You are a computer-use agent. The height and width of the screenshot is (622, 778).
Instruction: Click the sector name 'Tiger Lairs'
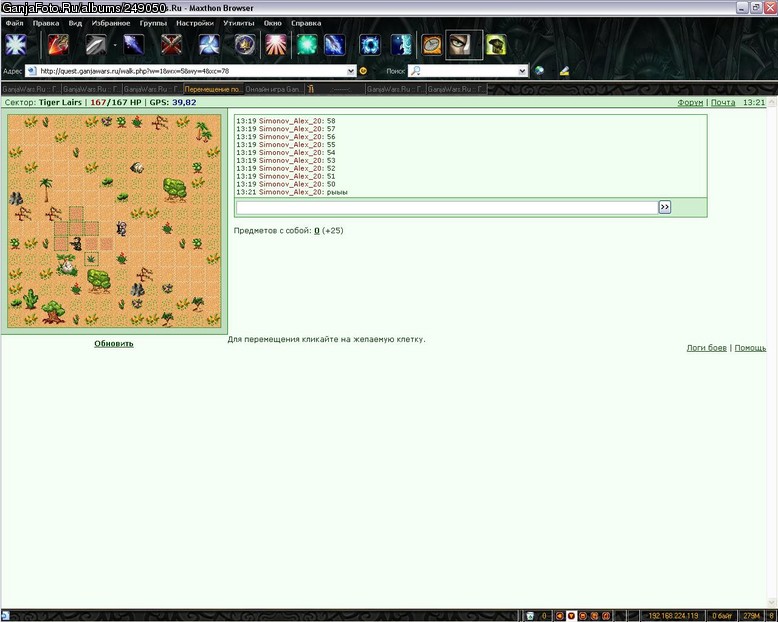pyautogui.click(x=60, y=102)
